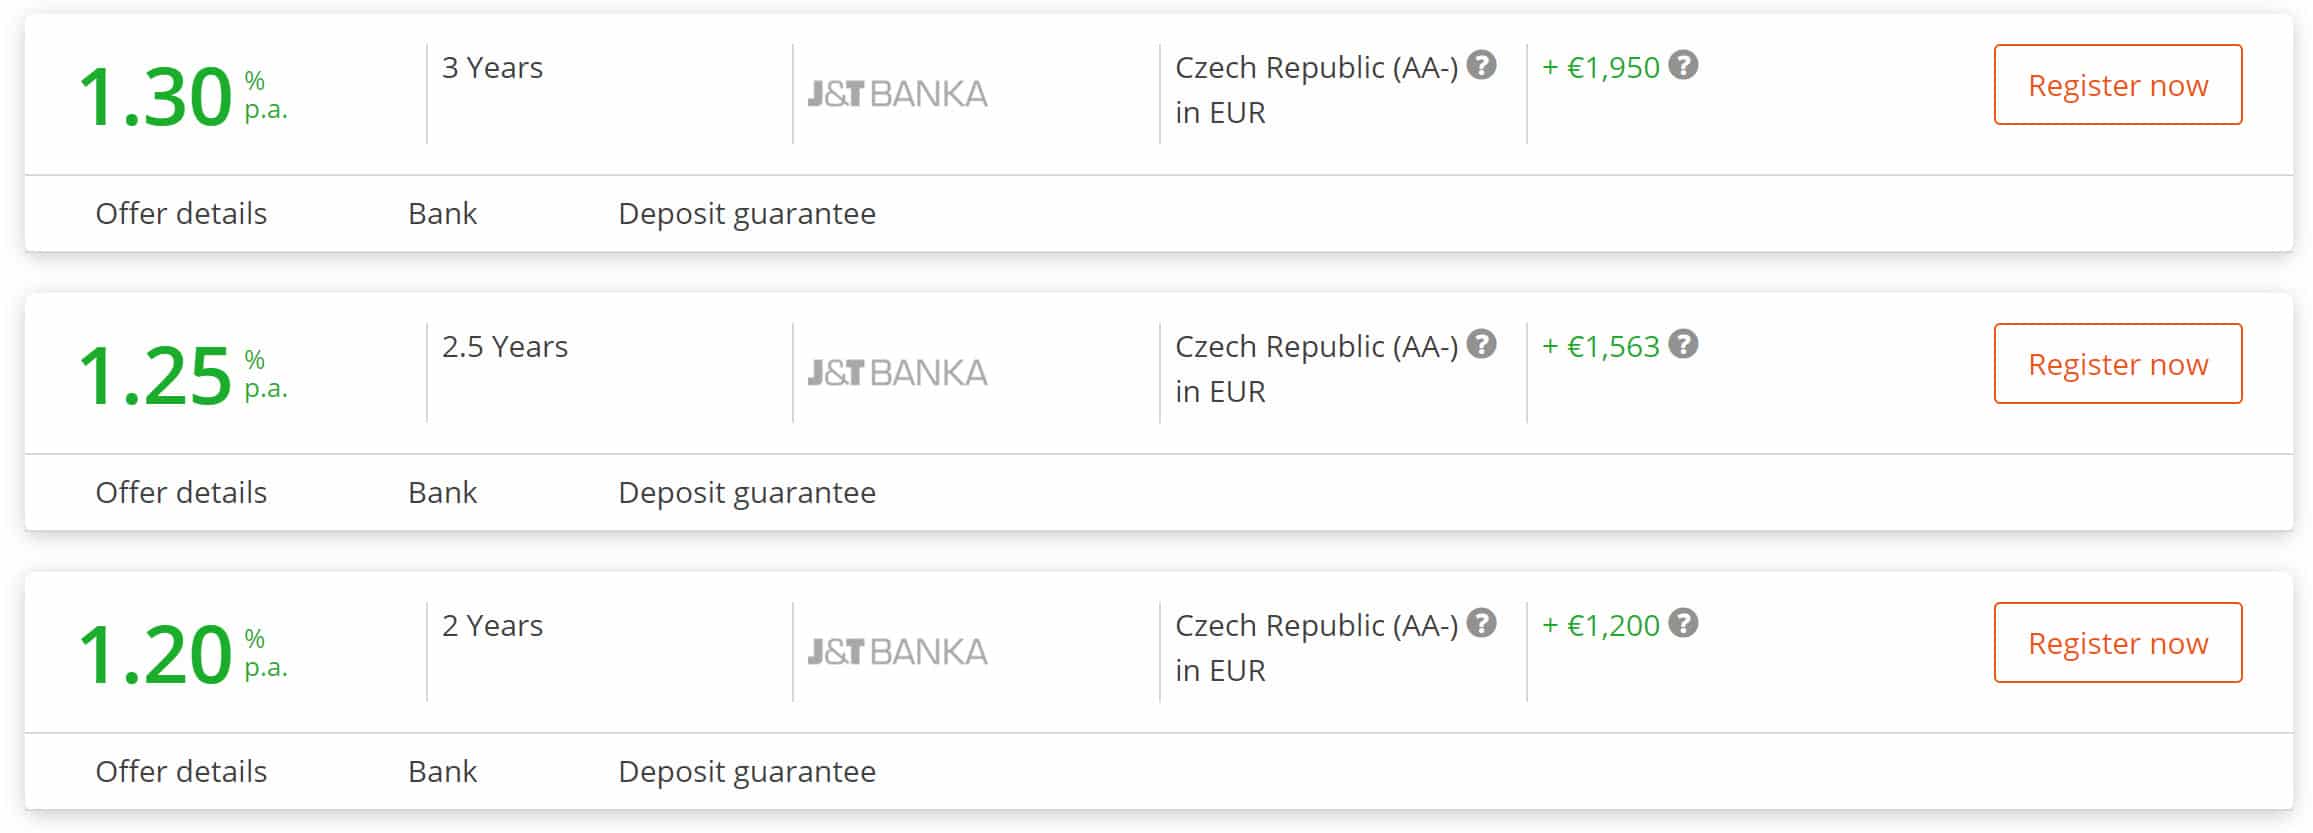Click help icon next to + €1,563 earnings
This screenshot has width=2313, height=833.
[1683, 345]
